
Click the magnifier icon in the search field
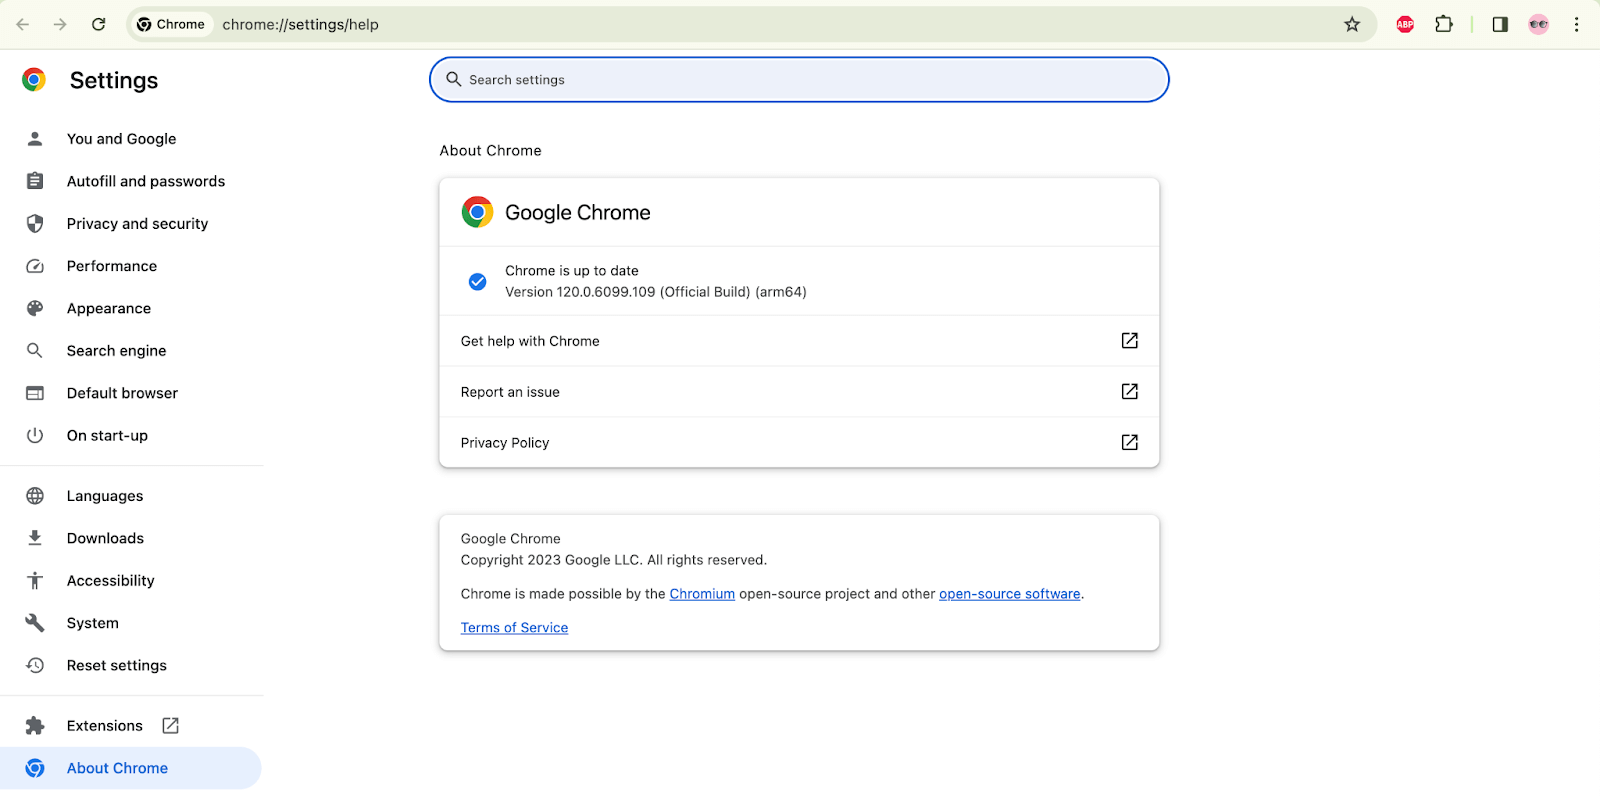[x=454, y=79]
